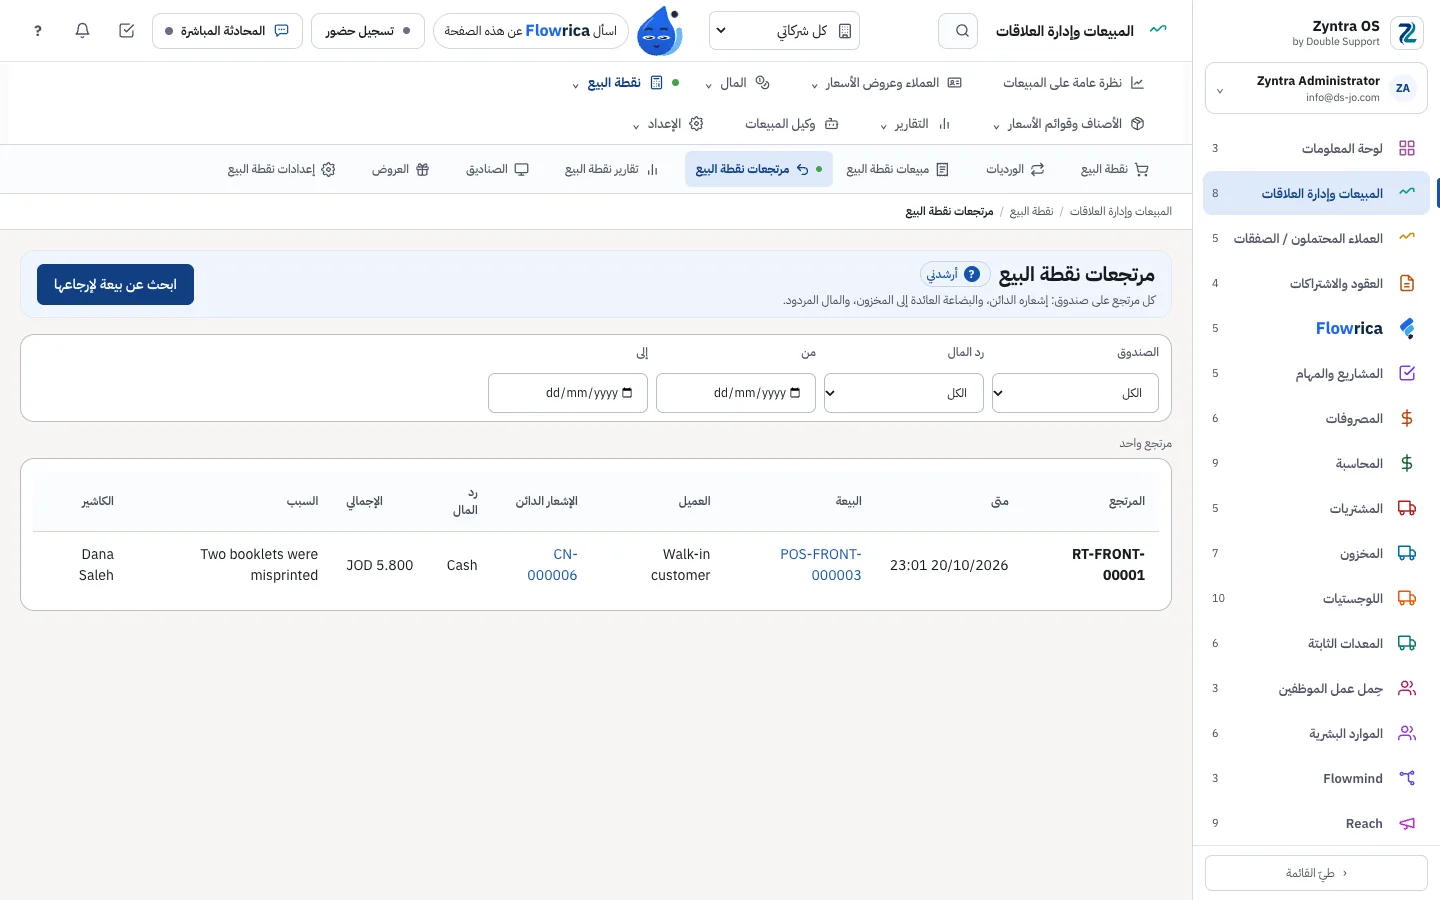Screen dimensions: 1440x900
Task: Switch to مبيعات نقطة البيع tab
Action: (897, 169)
